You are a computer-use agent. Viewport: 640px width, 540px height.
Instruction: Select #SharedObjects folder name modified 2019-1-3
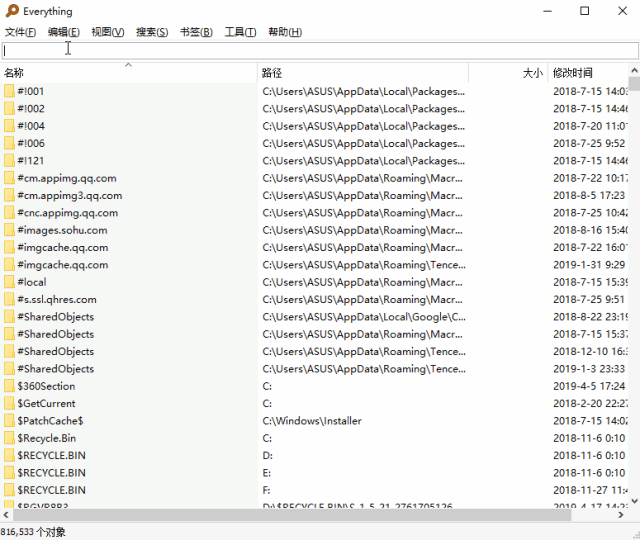pos(56,369)
